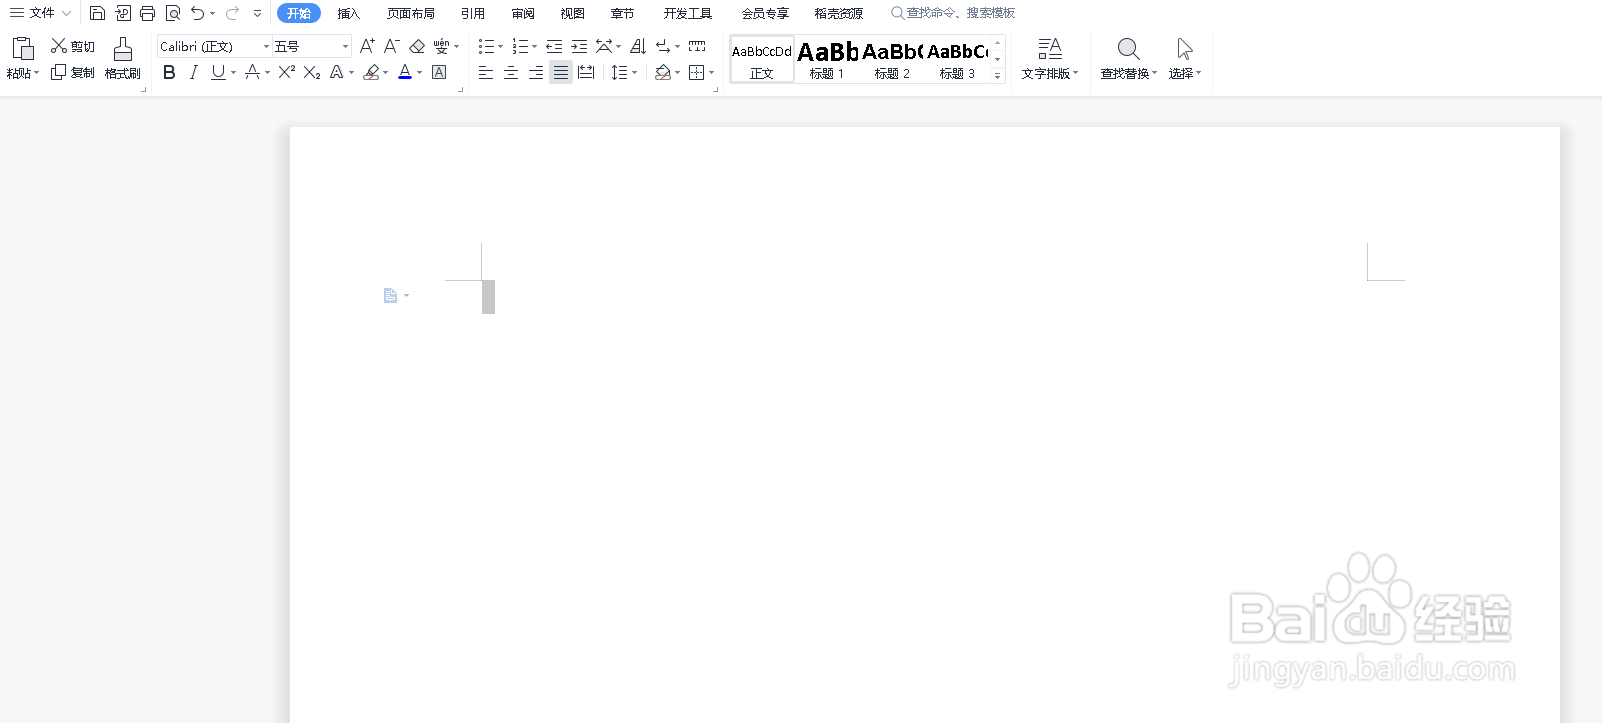The height and width of the screenshot is (723, 1602).
Task: Apply the 标题 3 style
Action: pos(957,60)
